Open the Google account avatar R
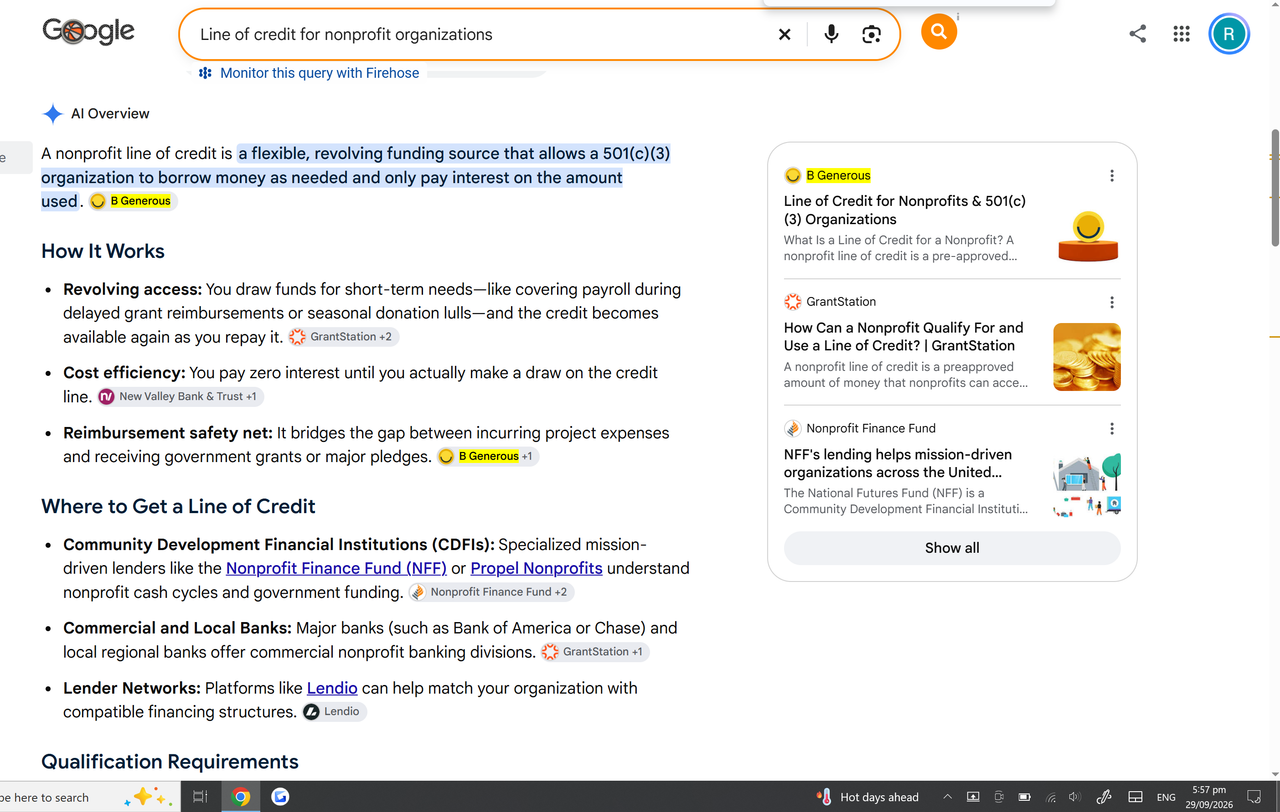Viewport: 1280px width, 812px height. [1229, 34]
